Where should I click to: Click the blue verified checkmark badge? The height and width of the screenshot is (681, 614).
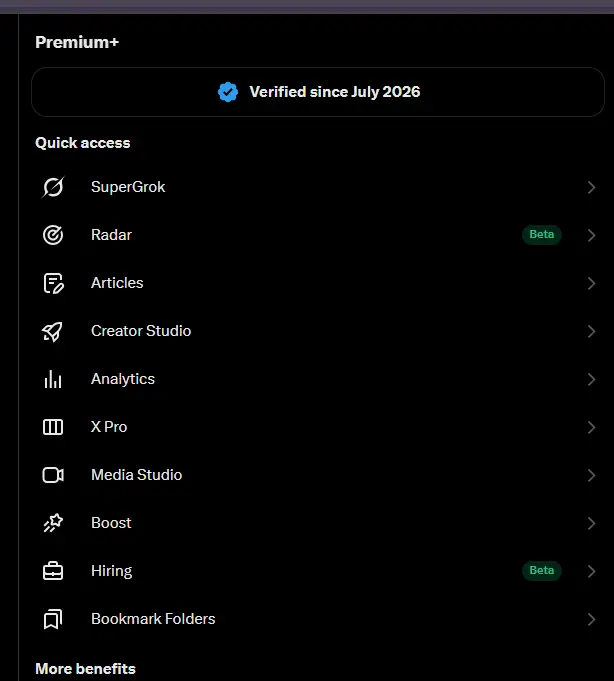(228, 92)
